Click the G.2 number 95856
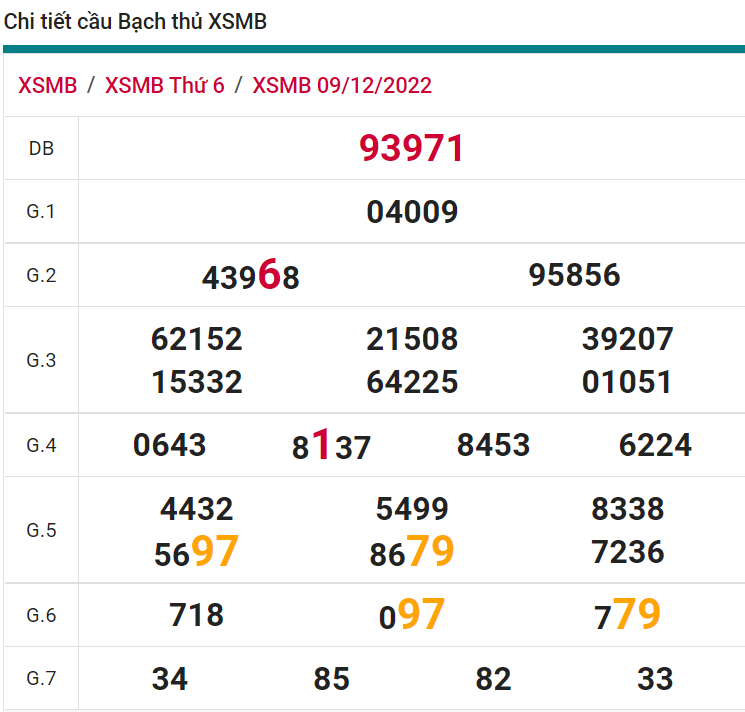The height and width of the screenshot is (712, 745). pyautogui.click(x=574, y=275)
